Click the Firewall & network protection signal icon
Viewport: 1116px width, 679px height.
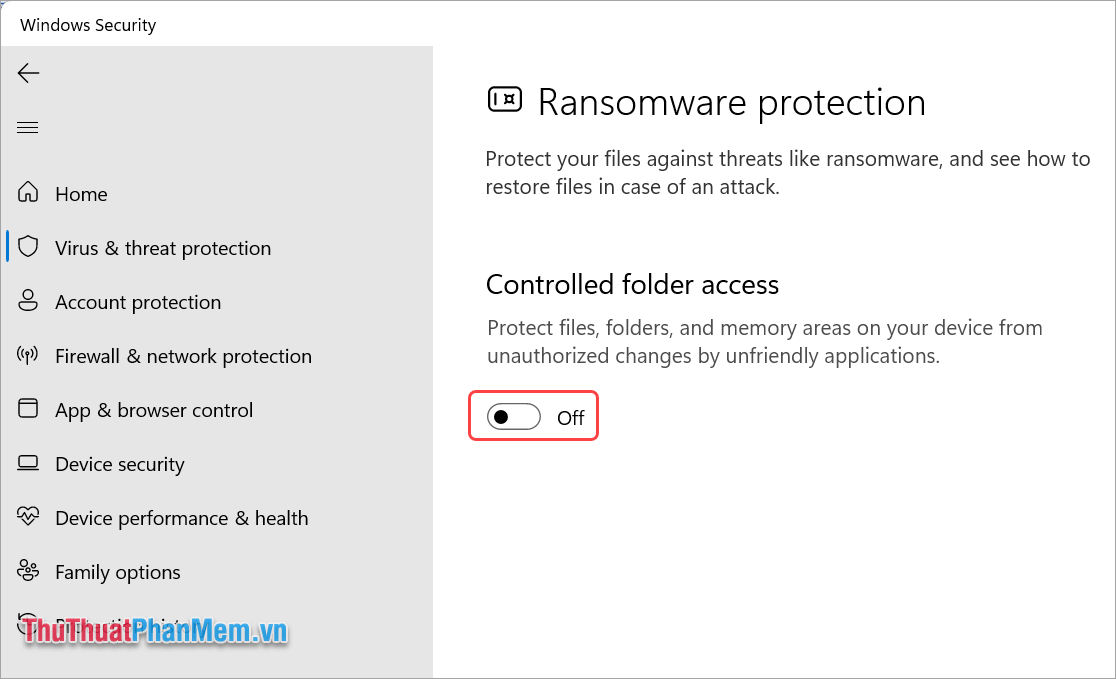[29, 355]
